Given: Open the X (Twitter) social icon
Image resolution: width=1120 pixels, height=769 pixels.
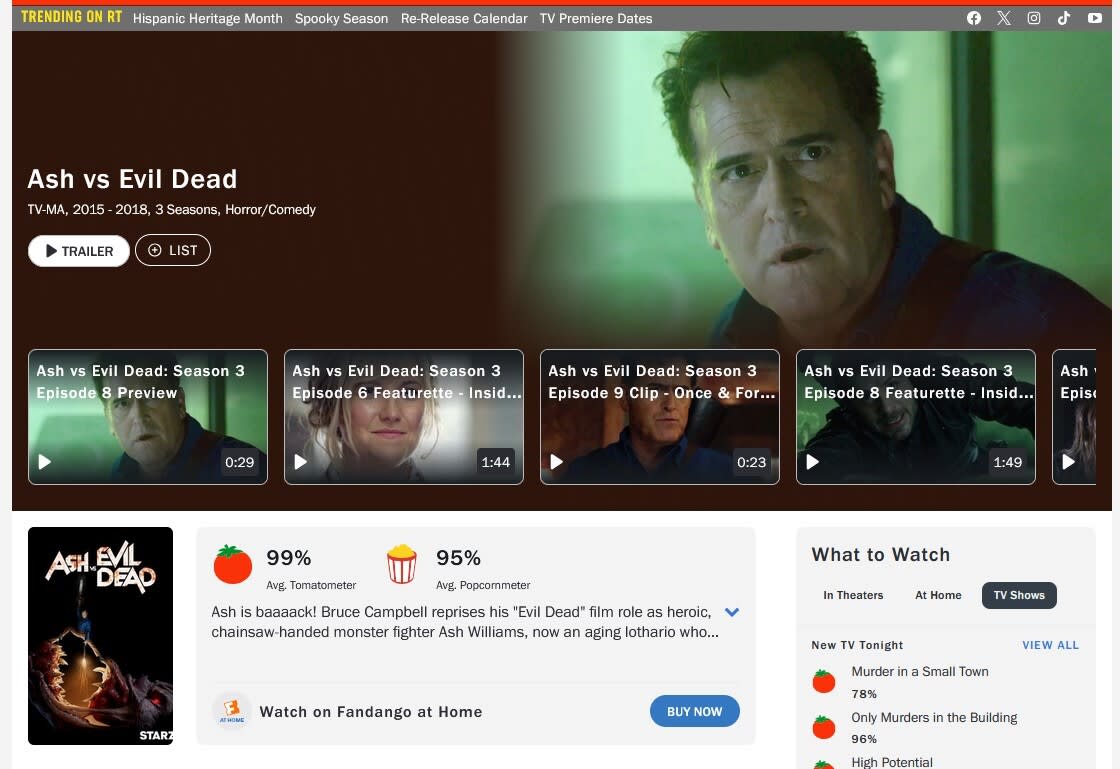Looking at the screenshot, I should point(1004,18).
